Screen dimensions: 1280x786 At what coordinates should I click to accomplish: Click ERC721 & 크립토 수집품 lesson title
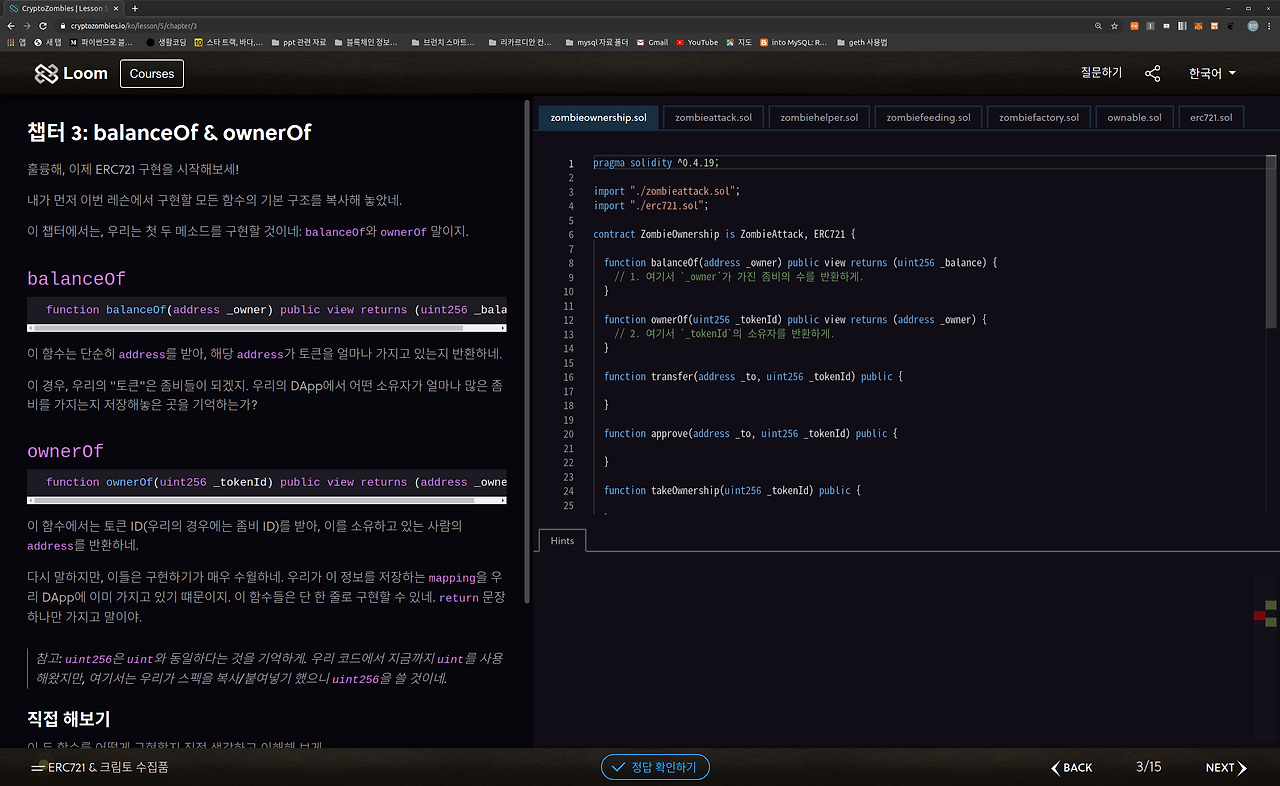click(x=108, y=768)
